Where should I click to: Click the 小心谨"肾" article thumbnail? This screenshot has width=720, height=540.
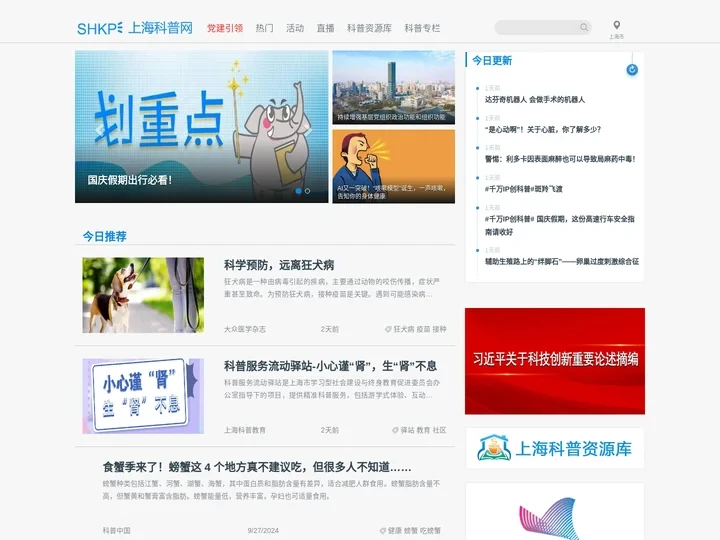pos(143,396)
